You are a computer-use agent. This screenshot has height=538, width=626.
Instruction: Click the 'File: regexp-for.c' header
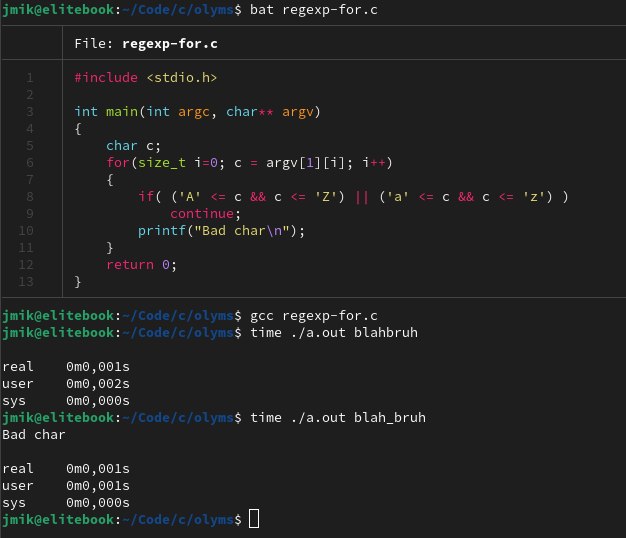click(x=146, y=44)
